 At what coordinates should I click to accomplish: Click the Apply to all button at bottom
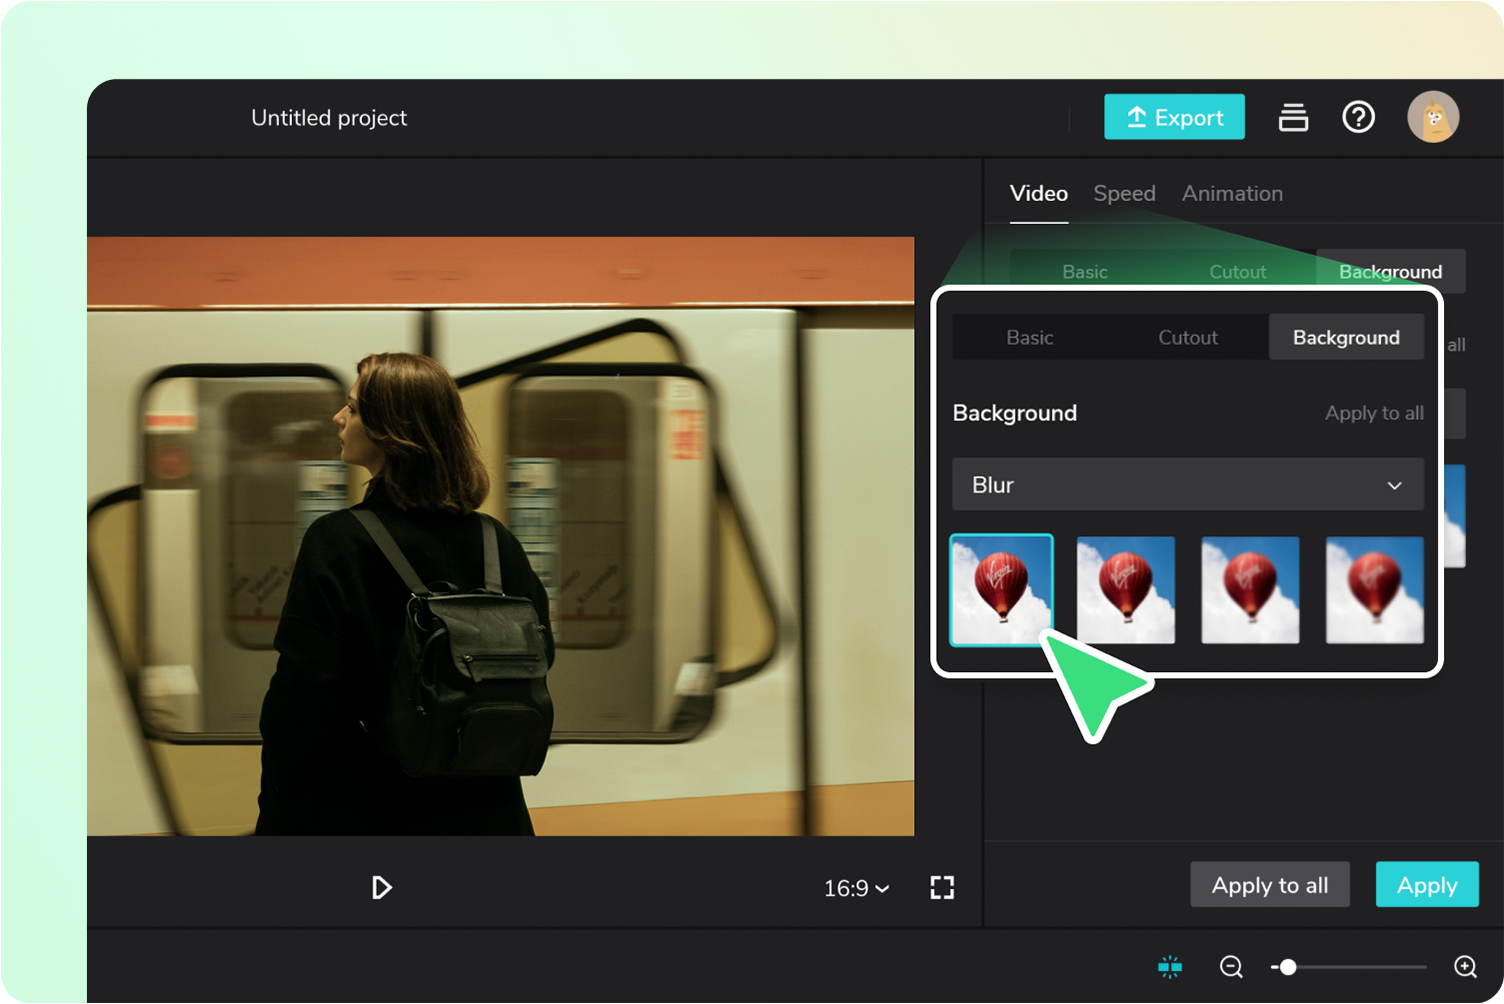click(x=1270, y=885)
